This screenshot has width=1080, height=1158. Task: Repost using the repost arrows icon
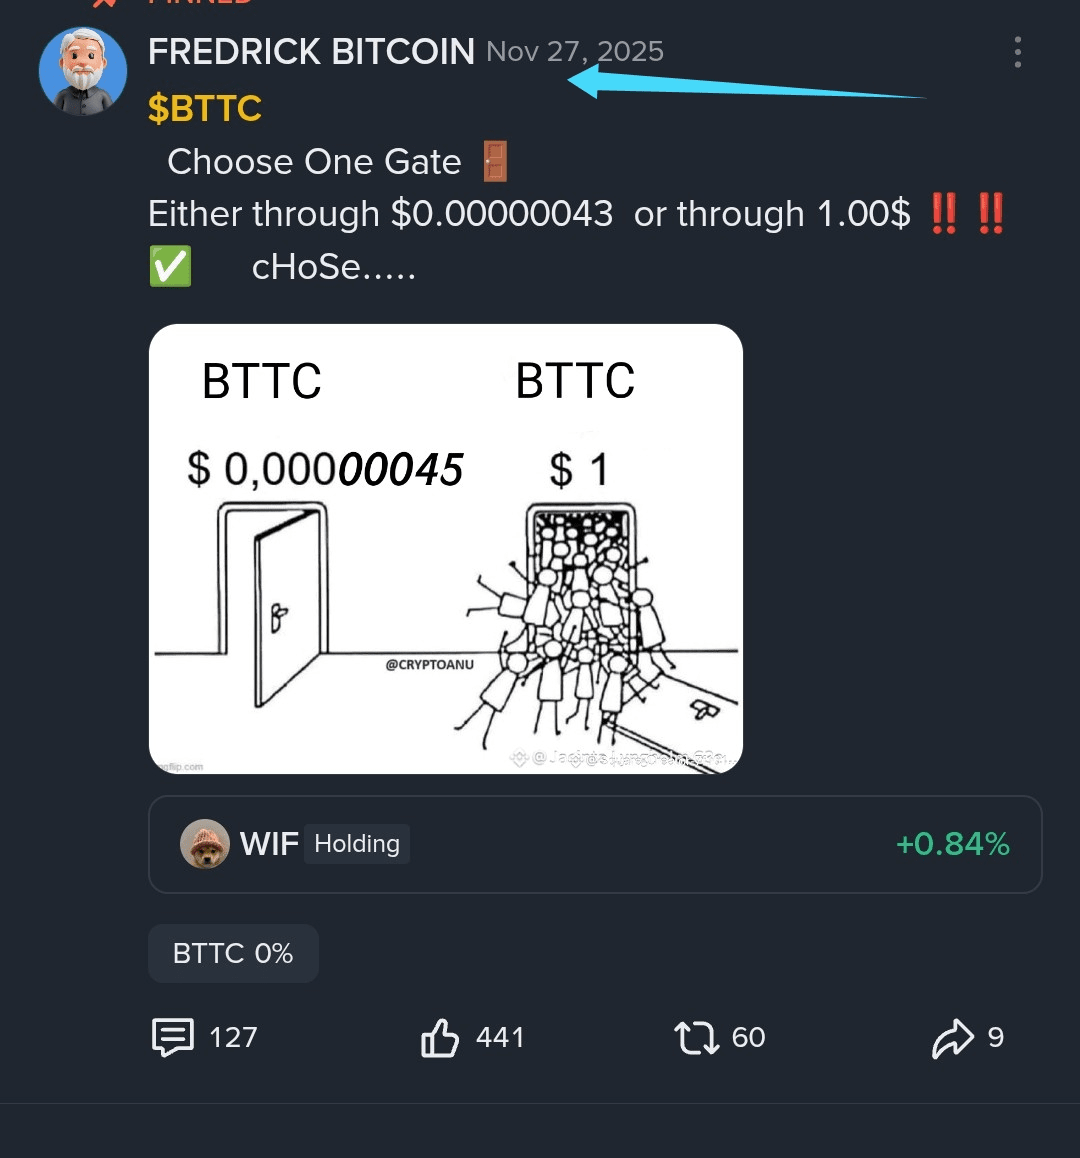click(696, 1037)
